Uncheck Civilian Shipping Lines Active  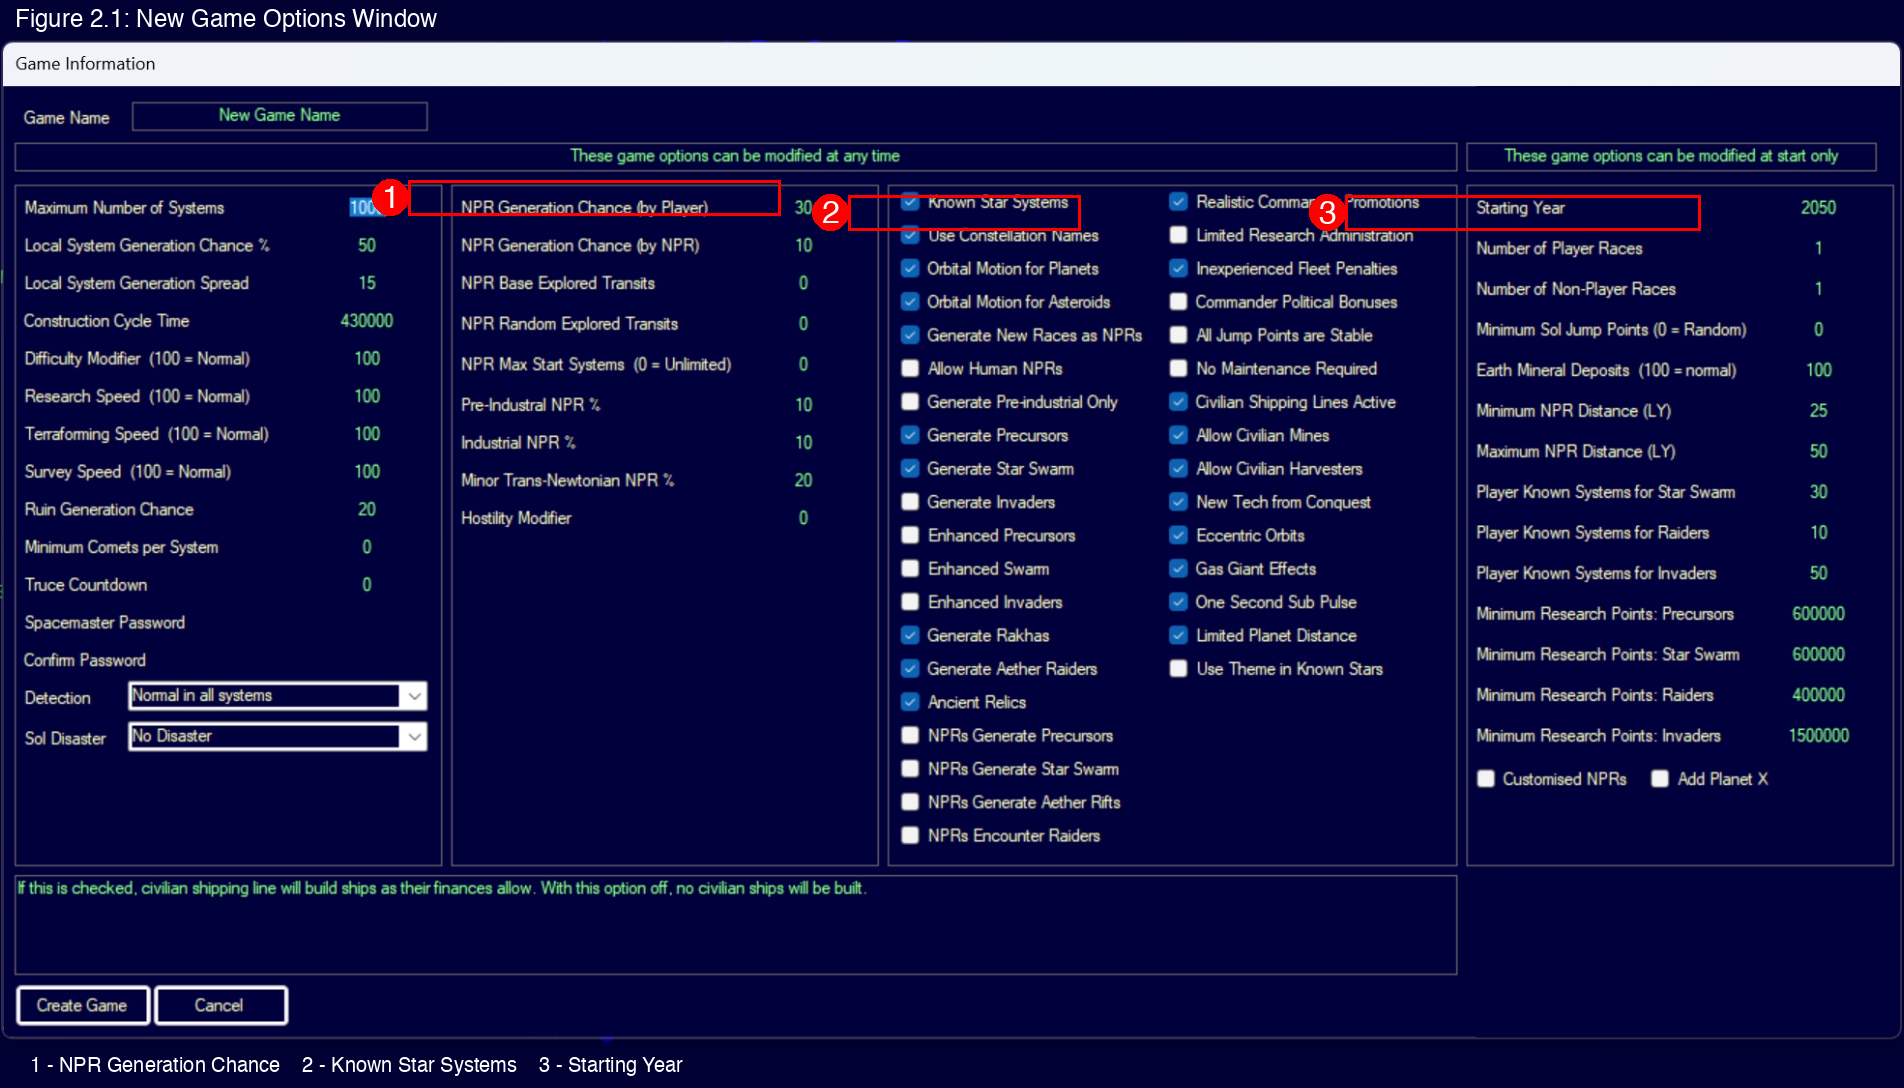1178,401
